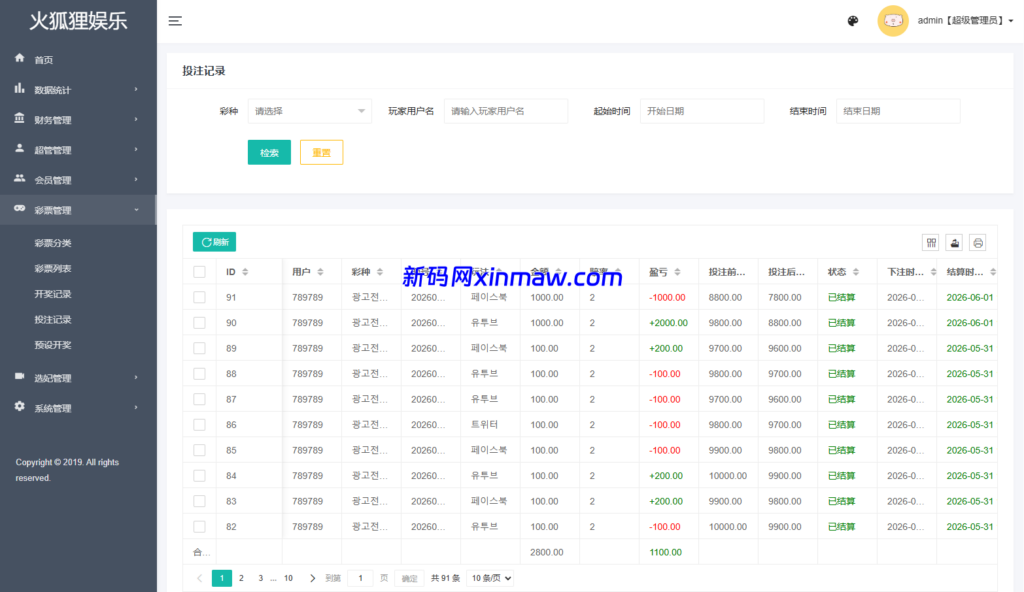The image size is (1024, 592).
Task: Click the export table icon
Action: (x=954, y=242)
